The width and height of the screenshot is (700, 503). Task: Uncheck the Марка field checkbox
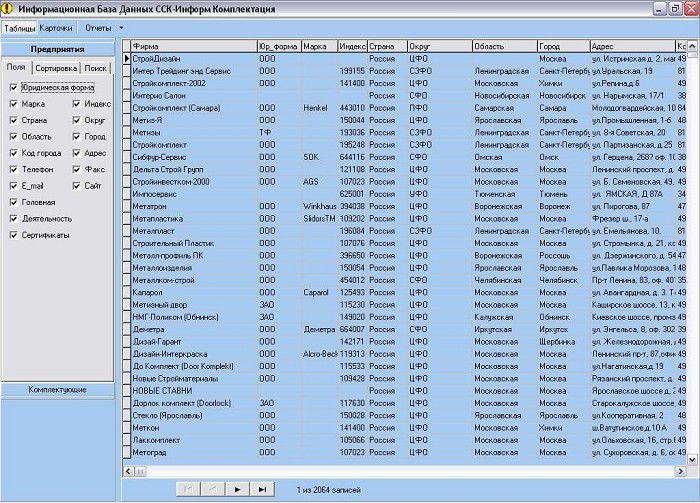click(14, 104)
